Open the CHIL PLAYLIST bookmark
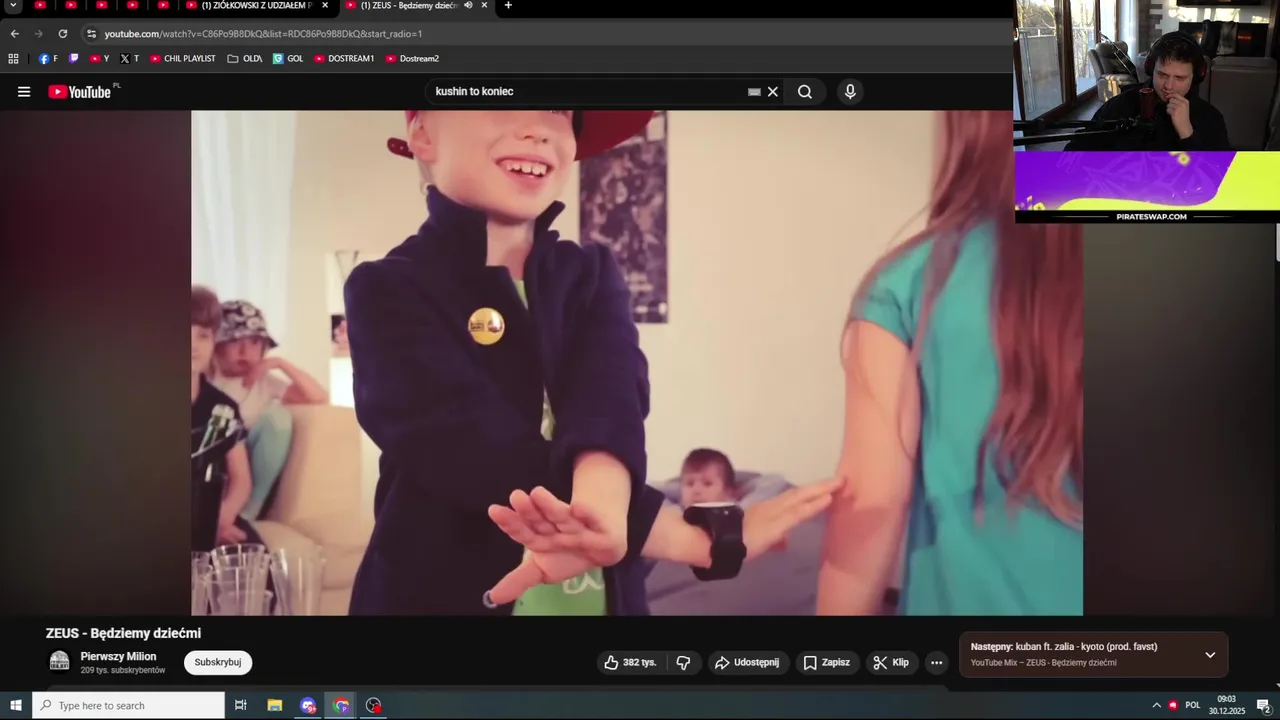Image resolution: width=1280 pixels, height=720 pixels. [x=183, y=59]
